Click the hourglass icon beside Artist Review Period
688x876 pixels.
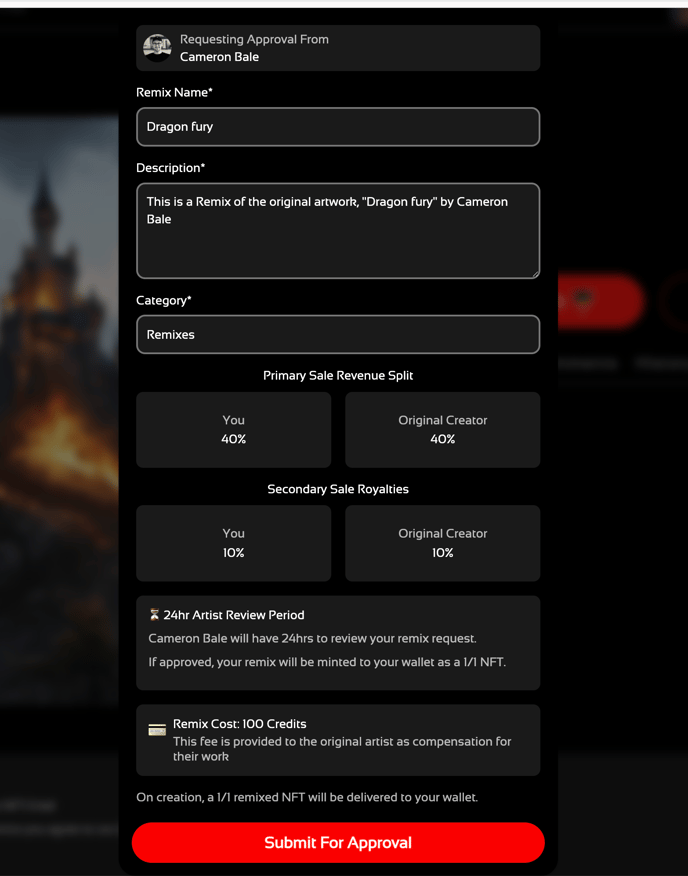(x=154, y=615)
